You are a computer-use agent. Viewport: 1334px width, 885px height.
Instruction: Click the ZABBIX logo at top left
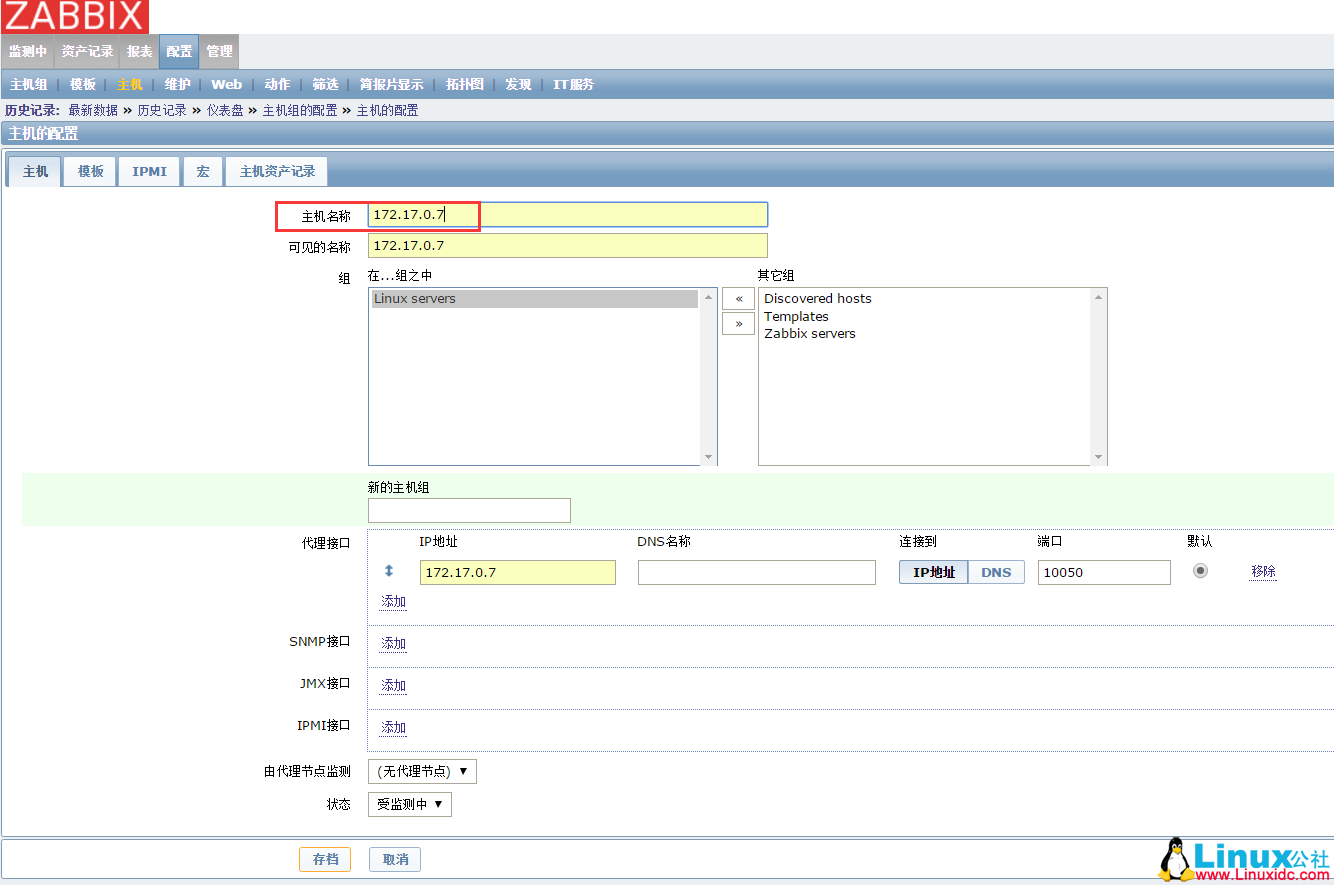[x=75, y=16]
